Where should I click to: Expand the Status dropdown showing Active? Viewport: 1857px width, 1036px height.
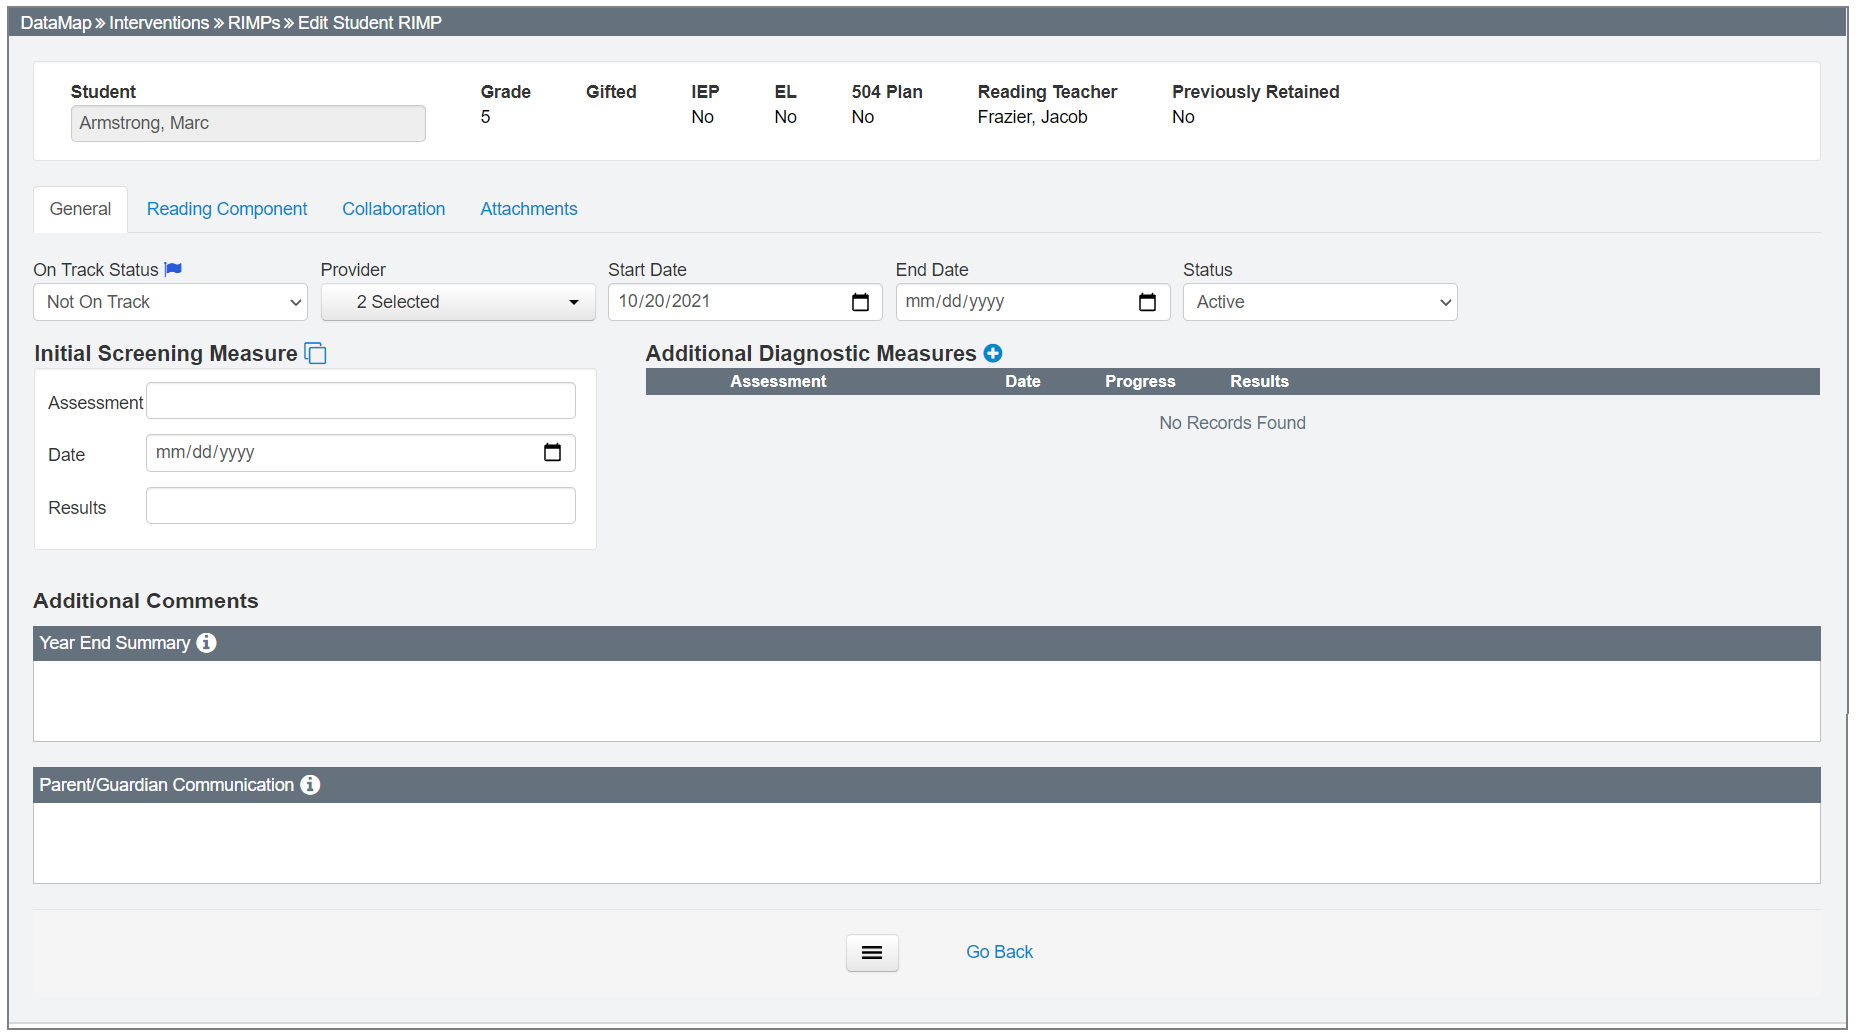pyautogui.click(x=1319, y=302)
